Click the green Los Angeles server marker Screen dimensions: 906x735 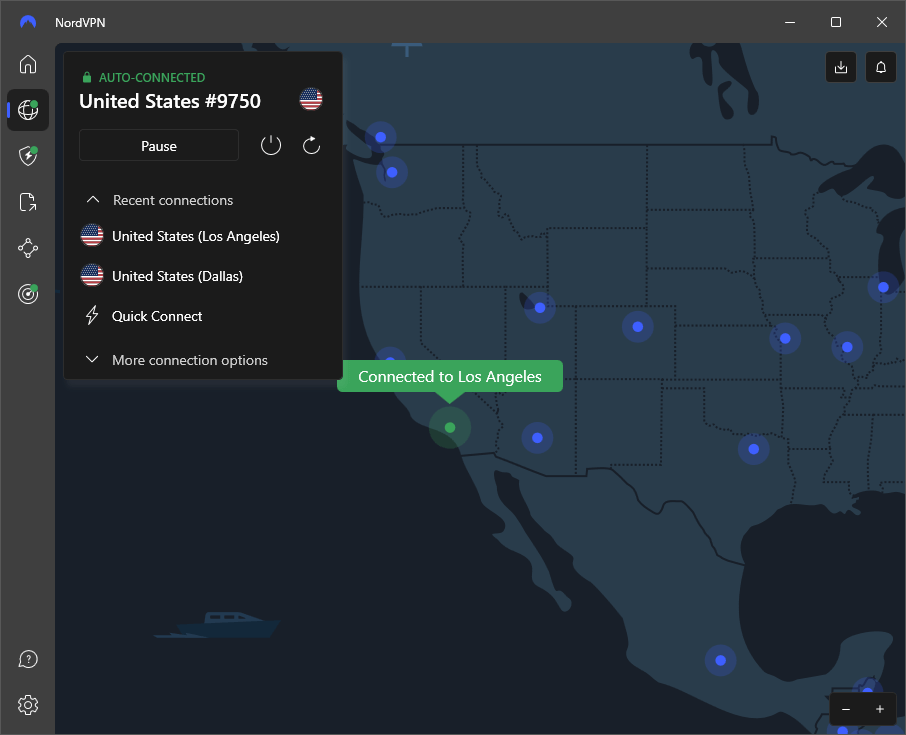coord(450,428)
